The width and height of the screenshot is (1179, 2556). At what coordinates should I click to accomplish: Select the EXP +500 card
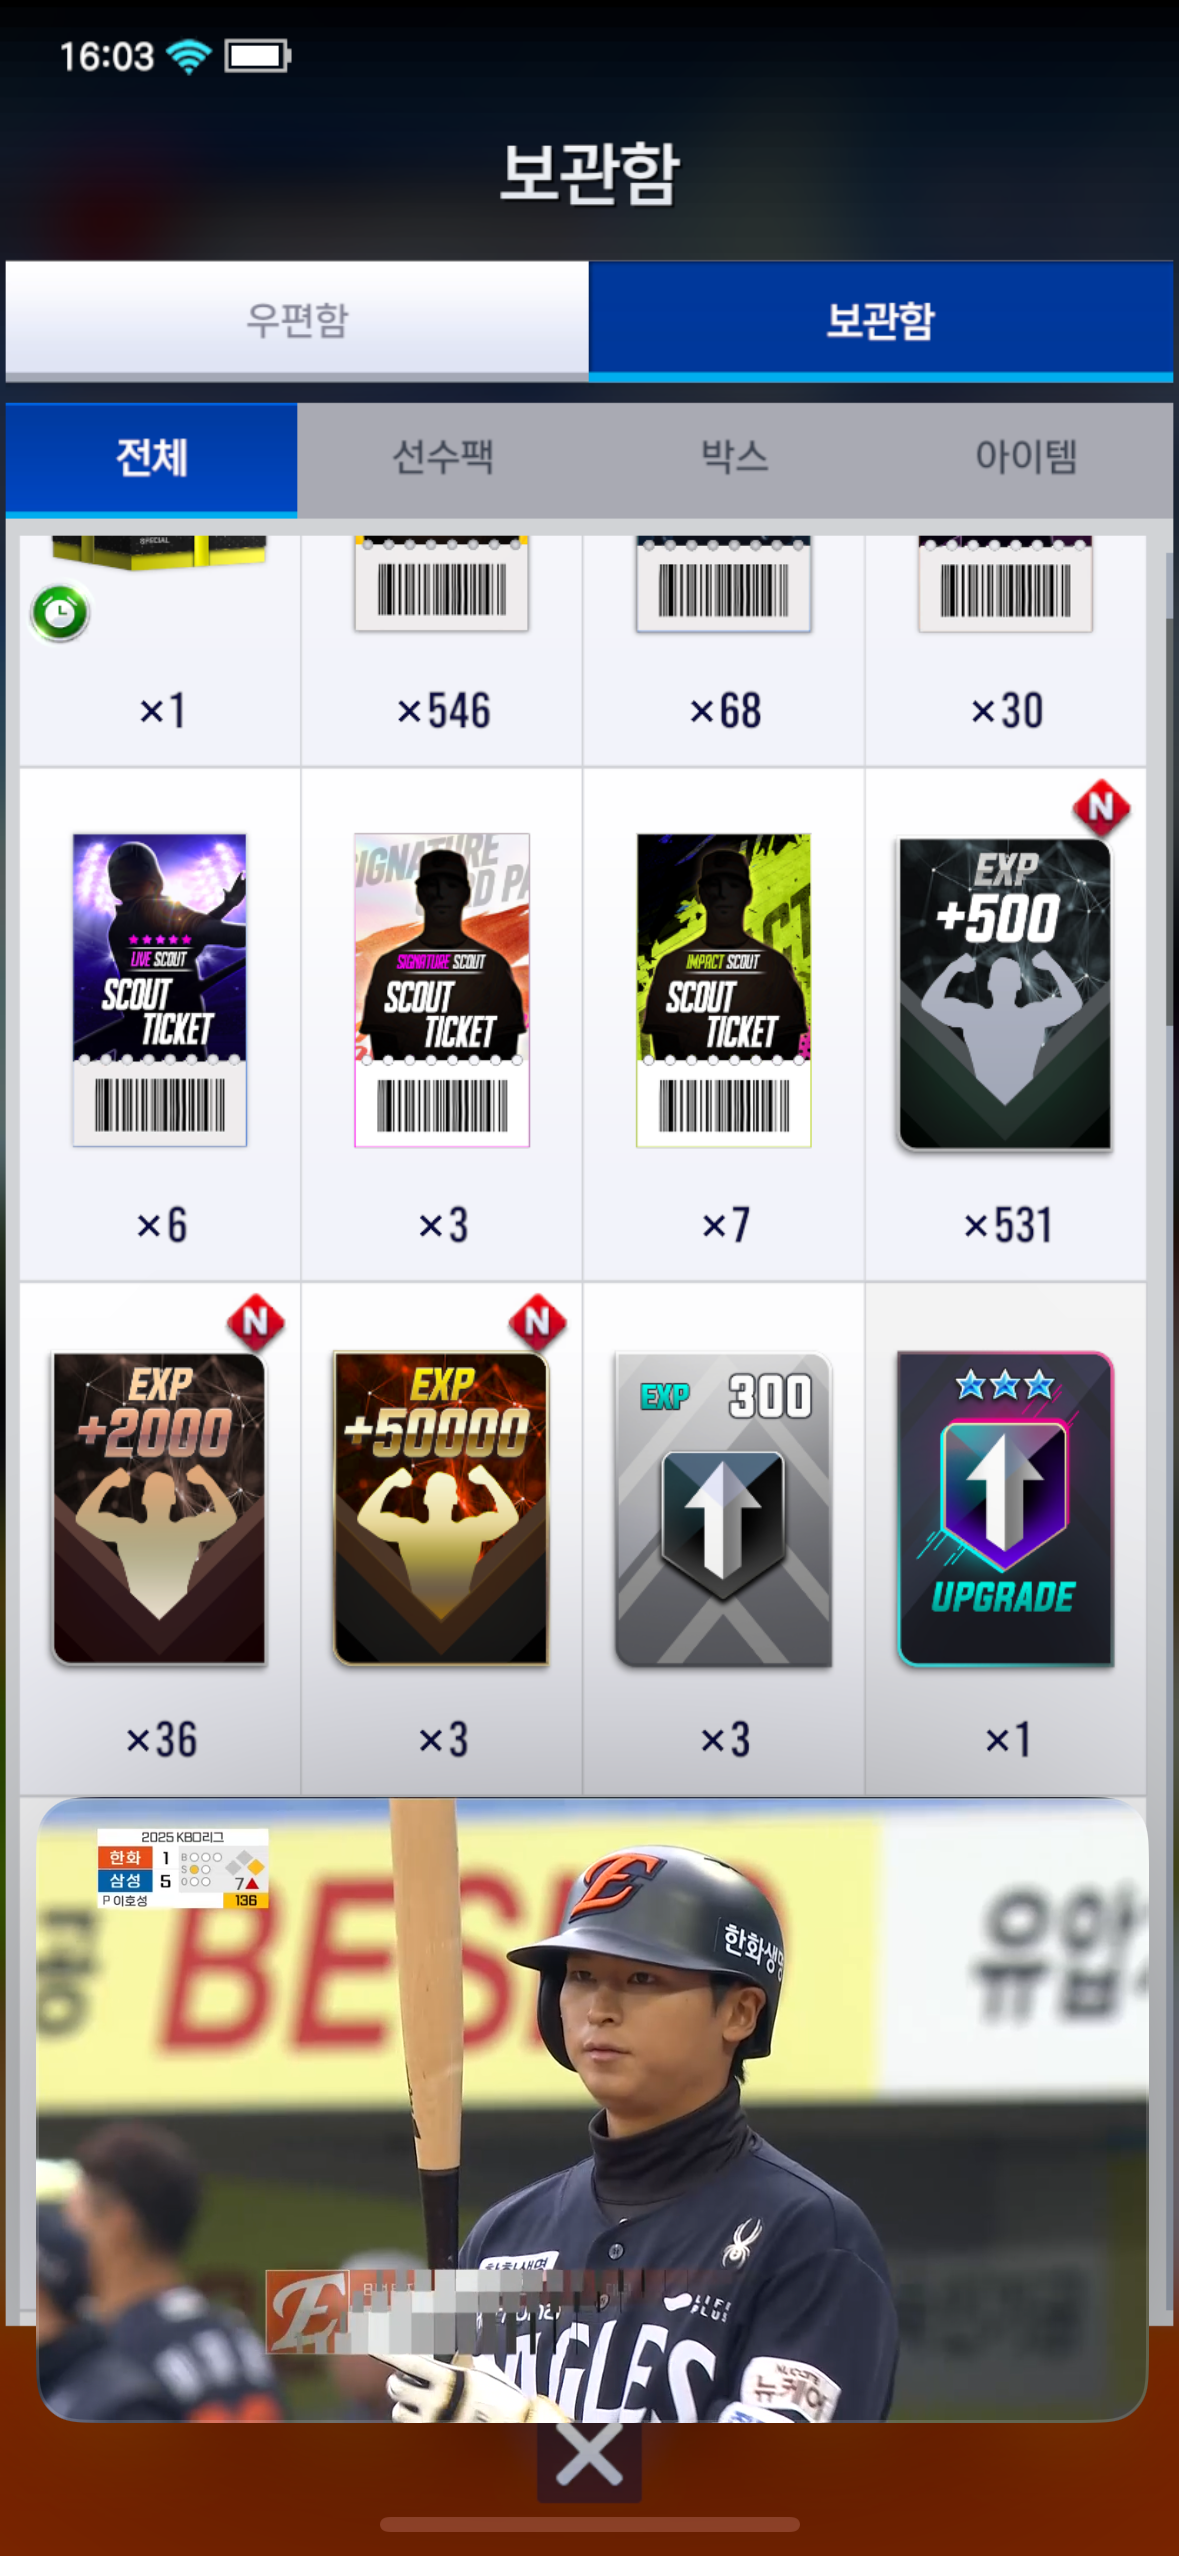point(1005,994)
